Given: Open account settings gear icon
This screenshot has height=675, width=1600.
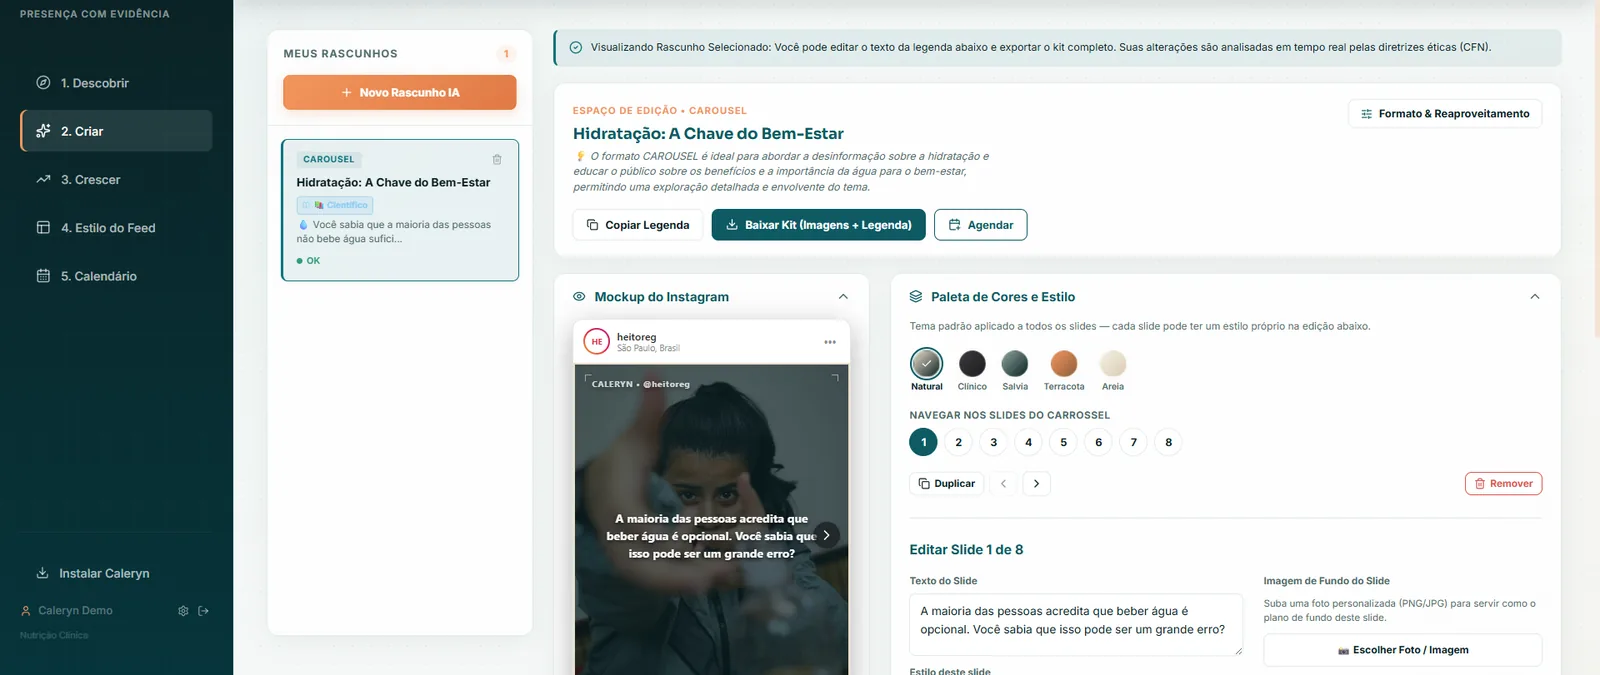Looking at the screenshot, I should point(183,611).
